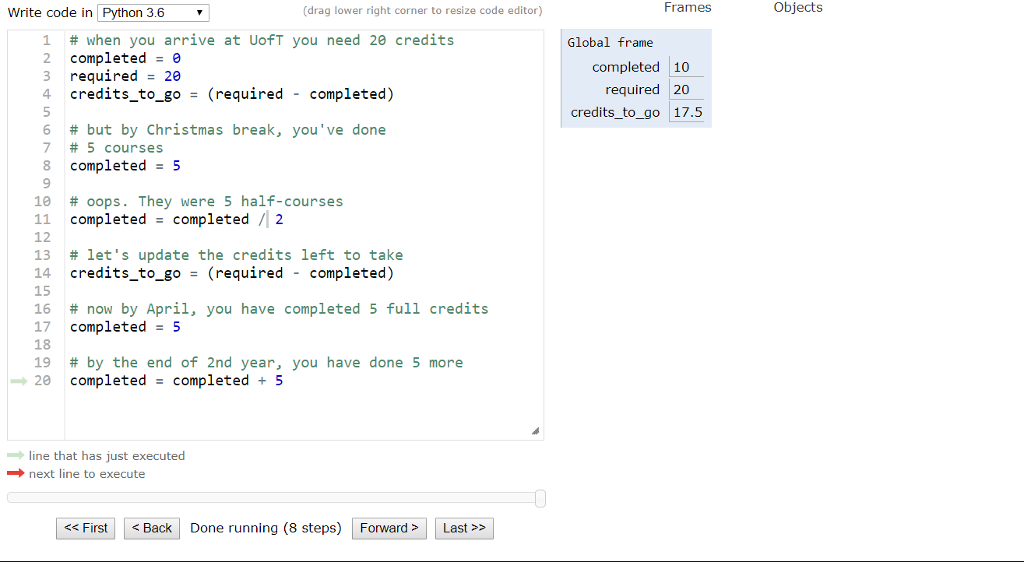Click the comment '# 5 courses' on line 7
The width and height of the screenshot is (1024, 562).
[x=116, y=148]
